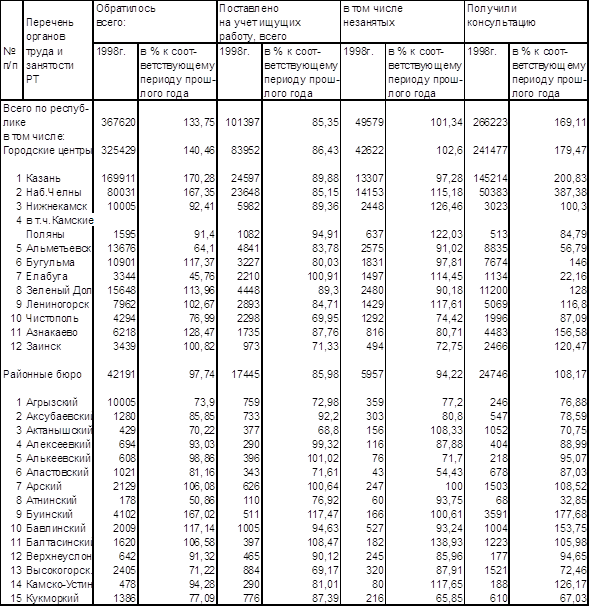
Task: Select the Альметьевск row name
Action: point(58,248)
